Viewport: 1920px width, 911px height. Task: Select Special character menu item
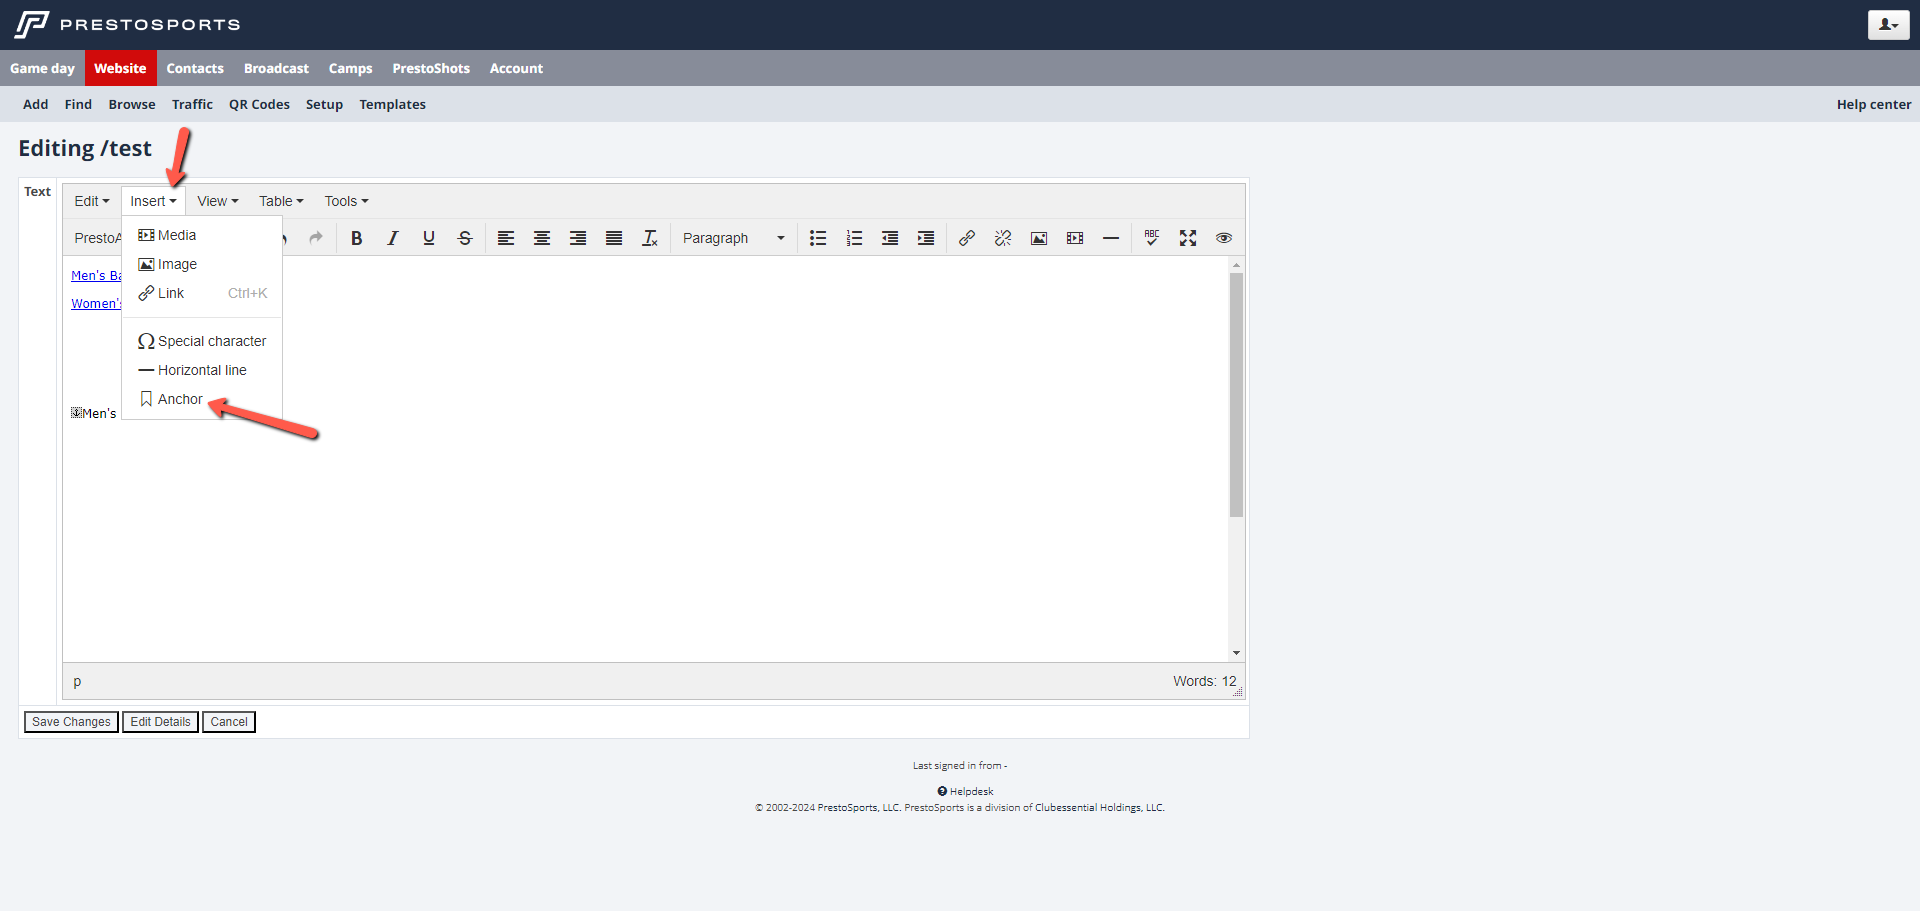tap(211, 341)
